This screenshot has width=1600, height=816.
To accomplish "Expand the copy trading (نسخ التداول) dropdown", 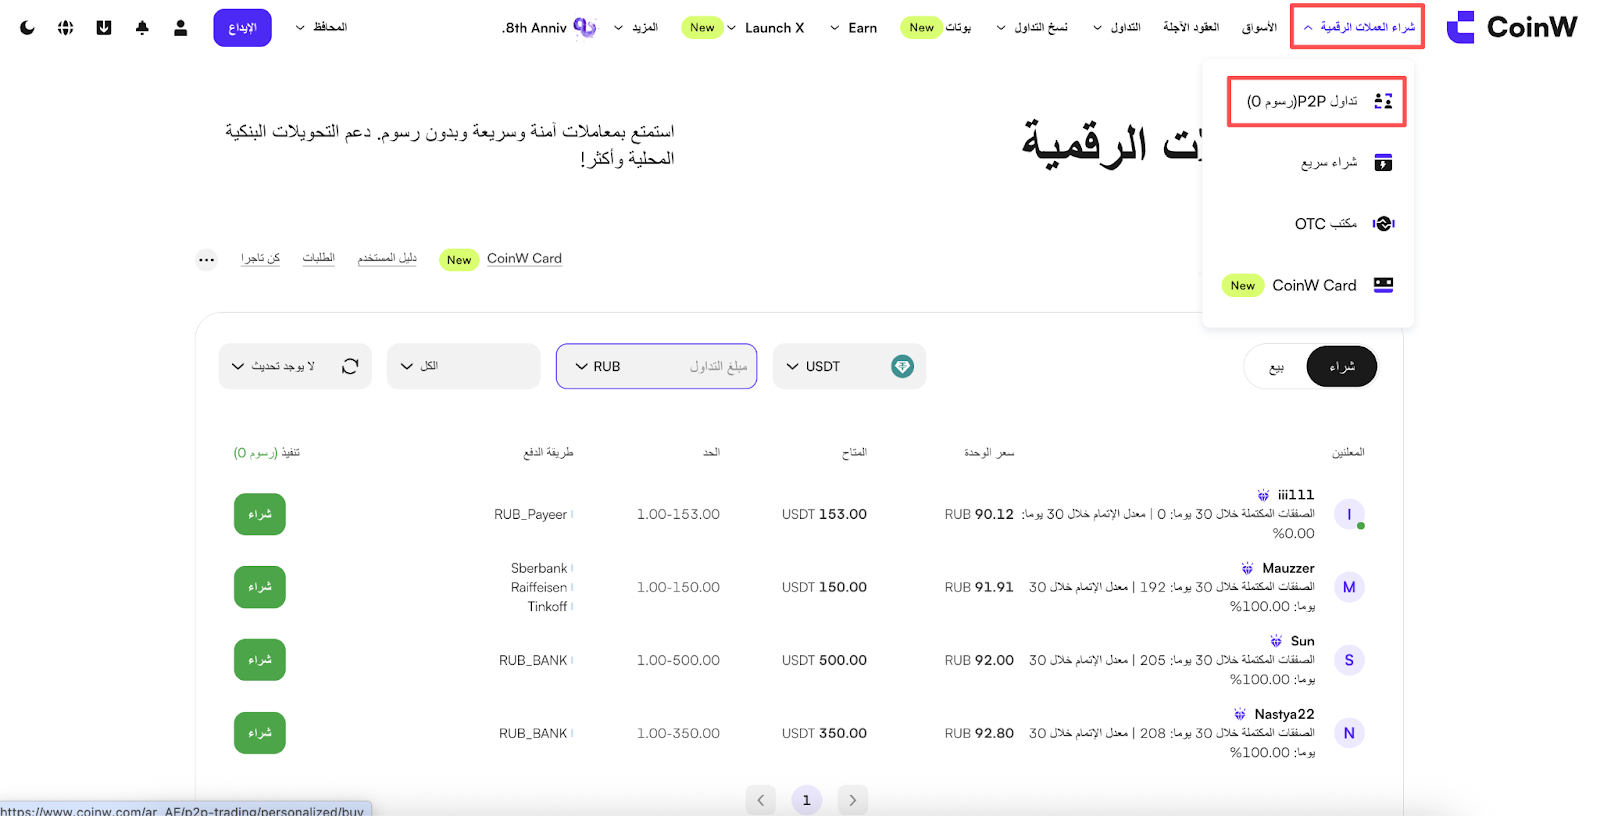I will tap(1032, 27).
